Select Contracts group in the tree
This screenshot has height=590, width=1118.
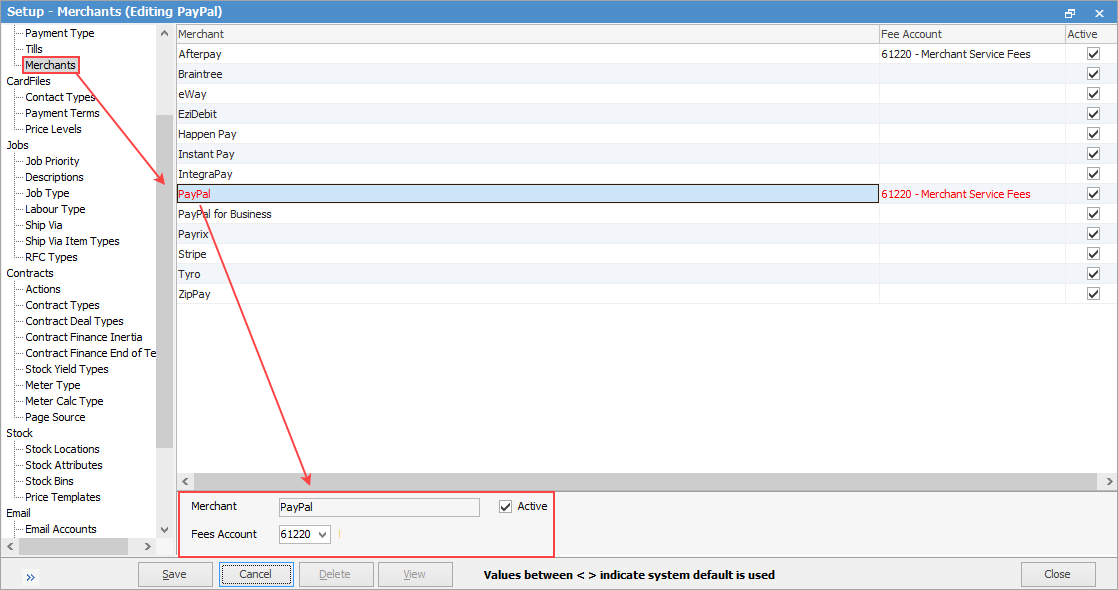coord(30,273)
